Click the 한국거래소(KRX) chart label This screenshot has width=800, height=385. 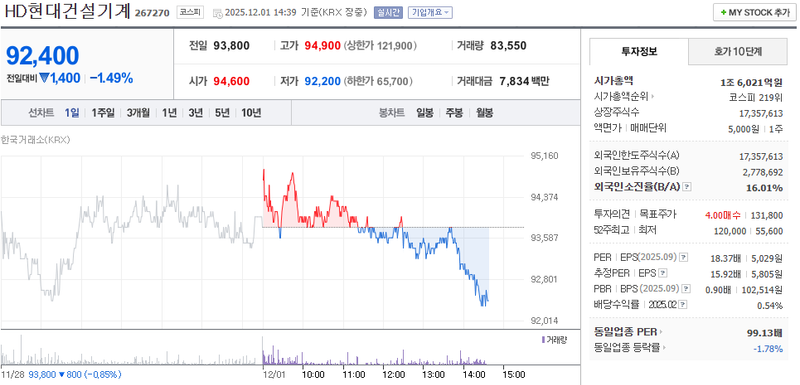pyautogui.click(x=35, y=140)
